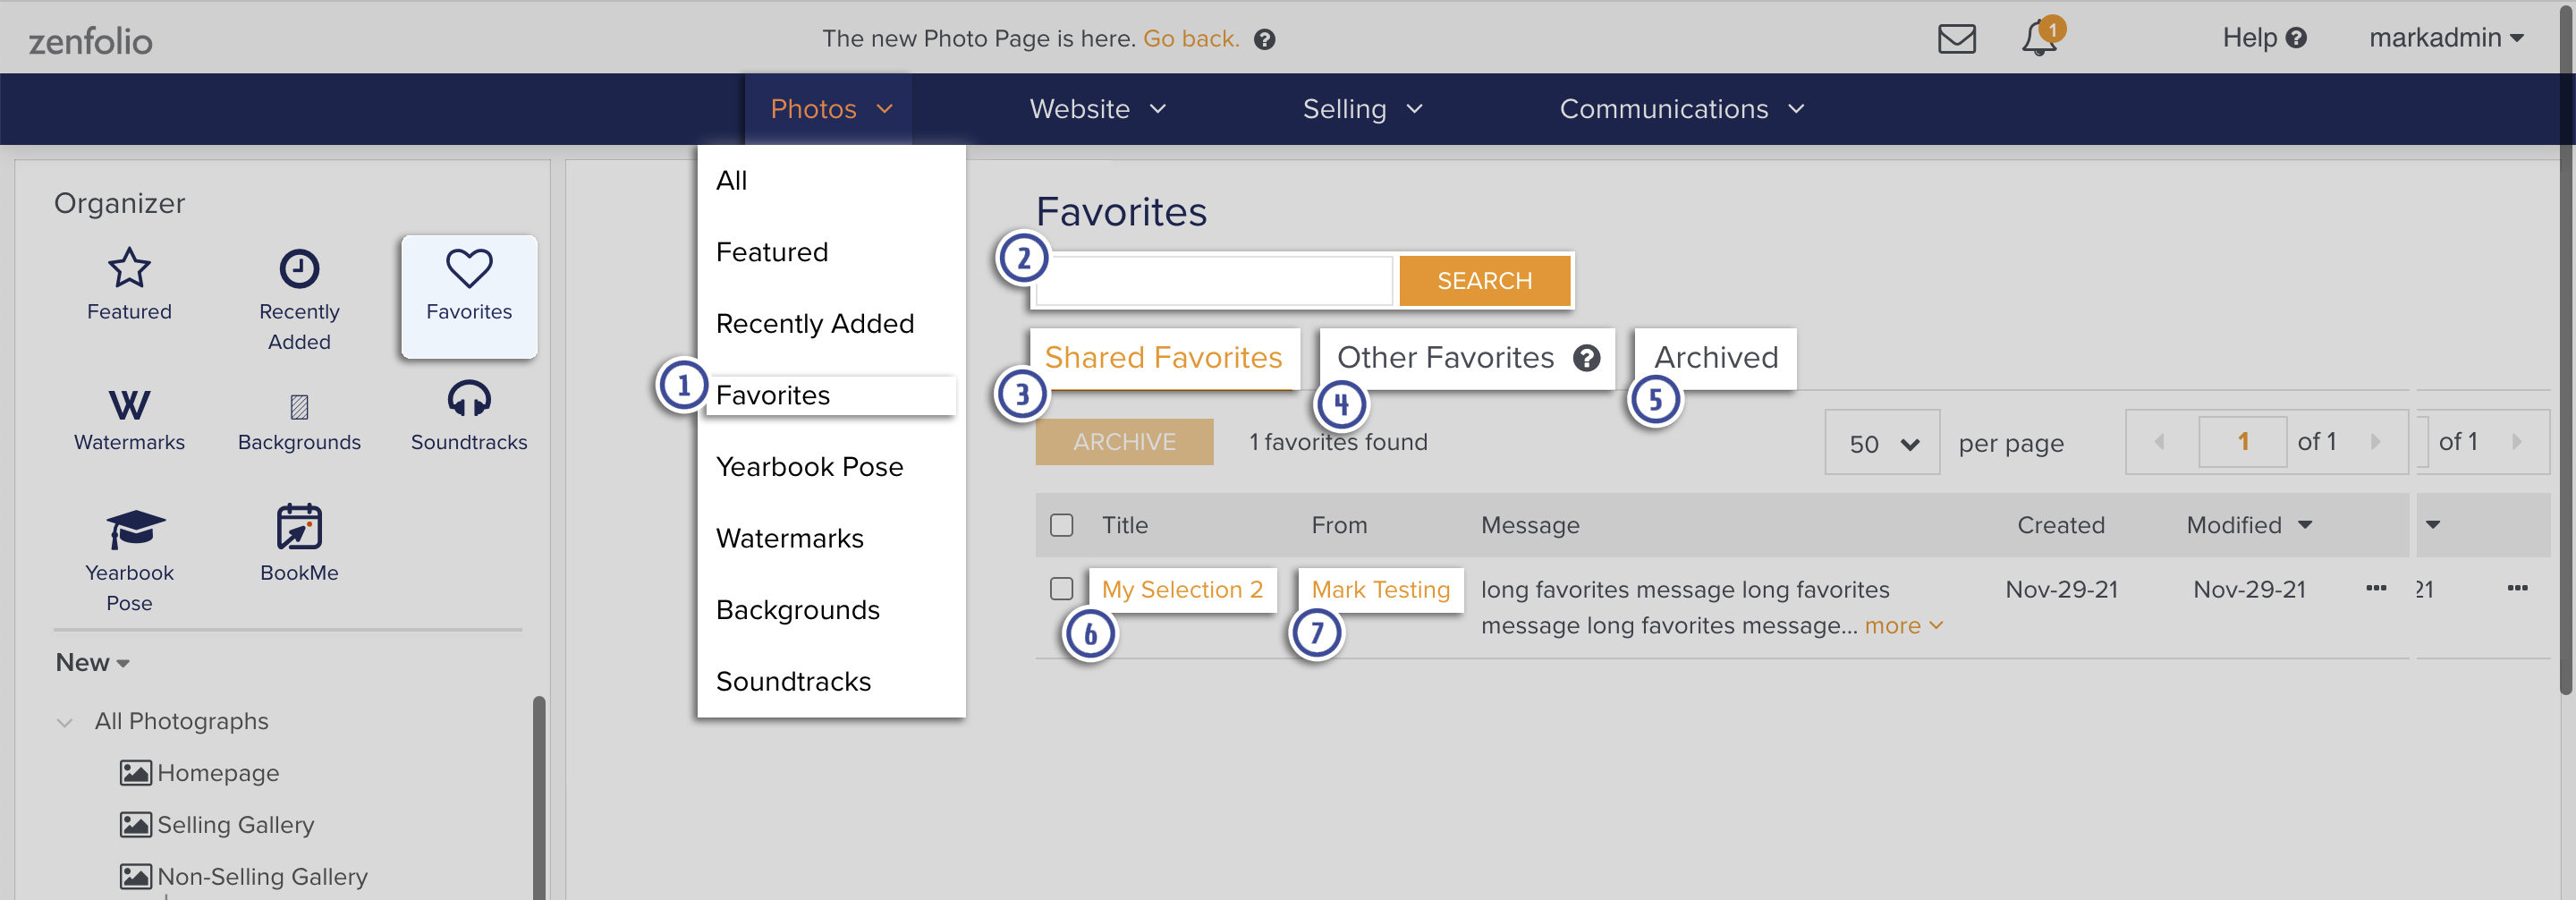This screenshot has height=900, width=2576.
Task: Open the 50 per page dropdown
Action: 1882,443
